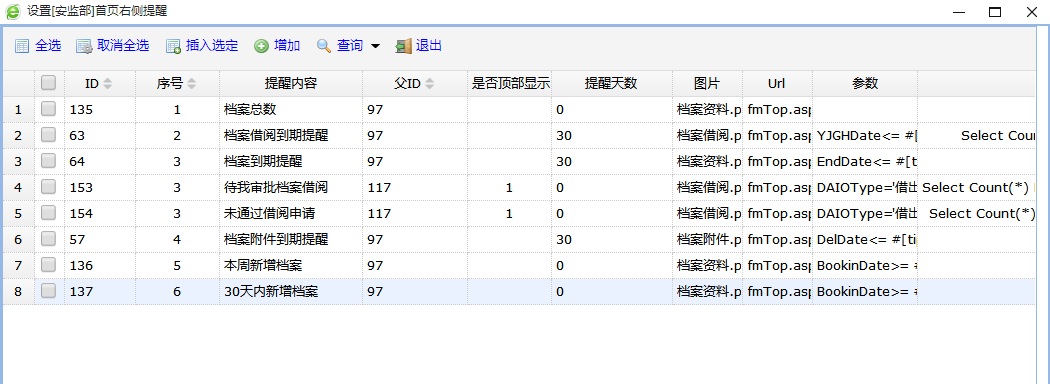The height and width of the screenshot is (384, 1050).
Task: Click the 退出 exit door icon
Action: tap(403, 46)
